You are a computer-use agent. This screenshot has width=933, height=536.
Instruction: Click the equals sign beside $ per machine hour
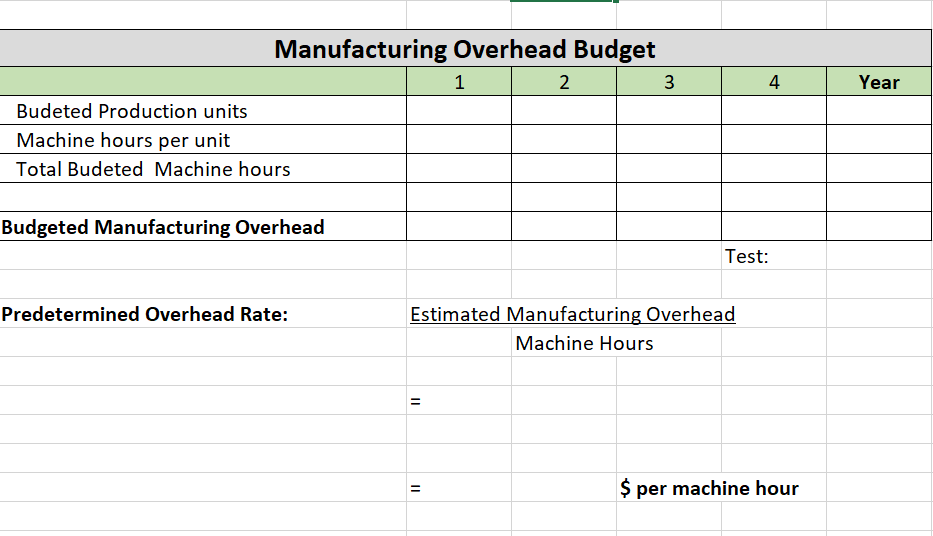(x=415, y=488)
